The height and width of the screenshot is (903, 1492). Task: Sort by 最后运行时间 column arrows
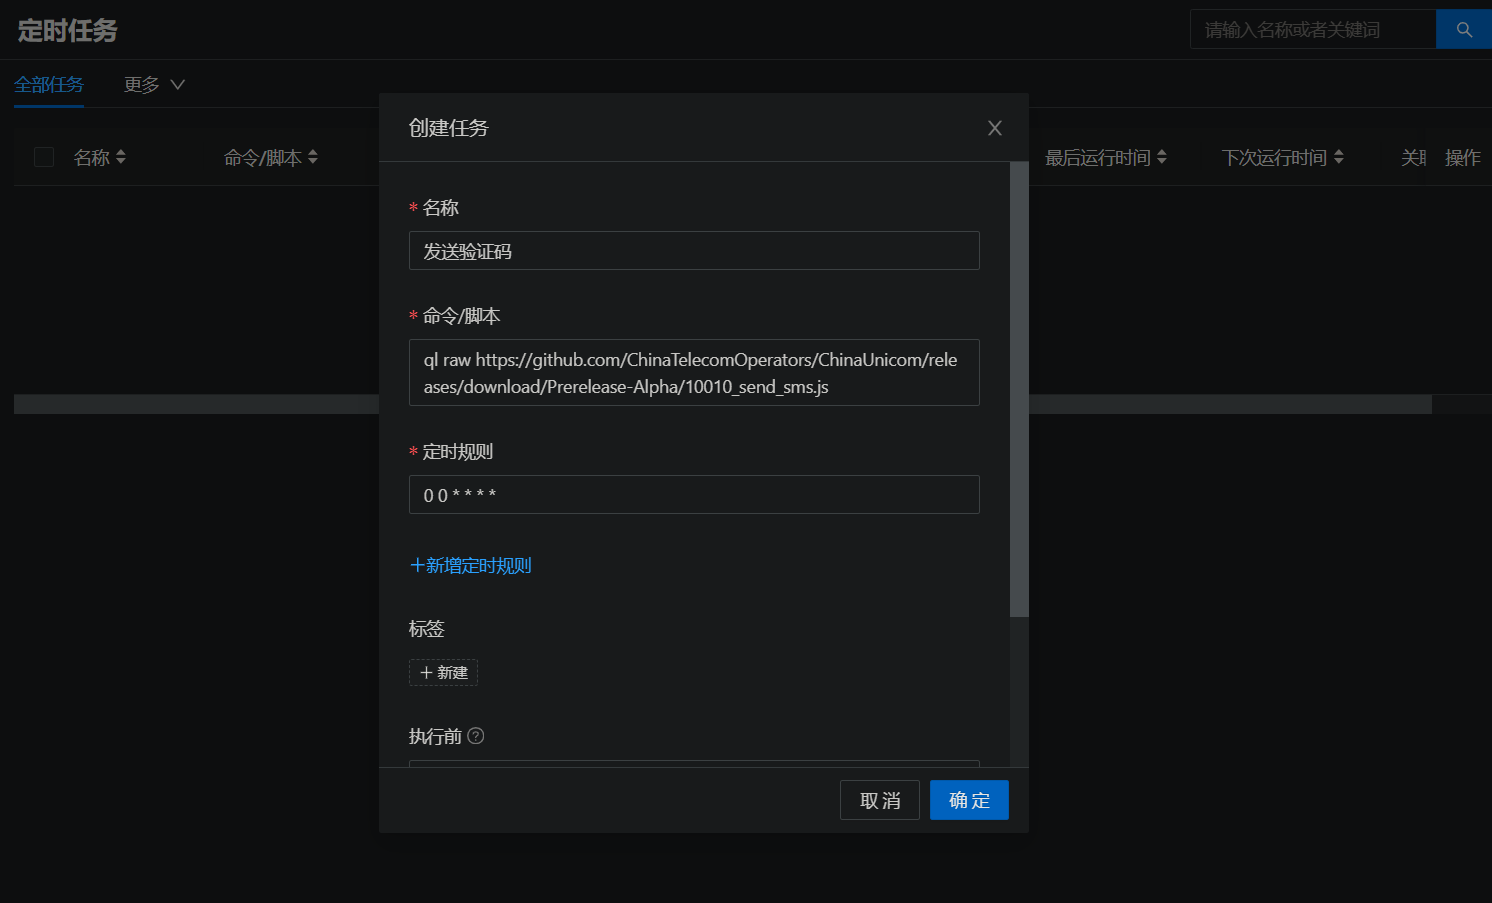1162,157
